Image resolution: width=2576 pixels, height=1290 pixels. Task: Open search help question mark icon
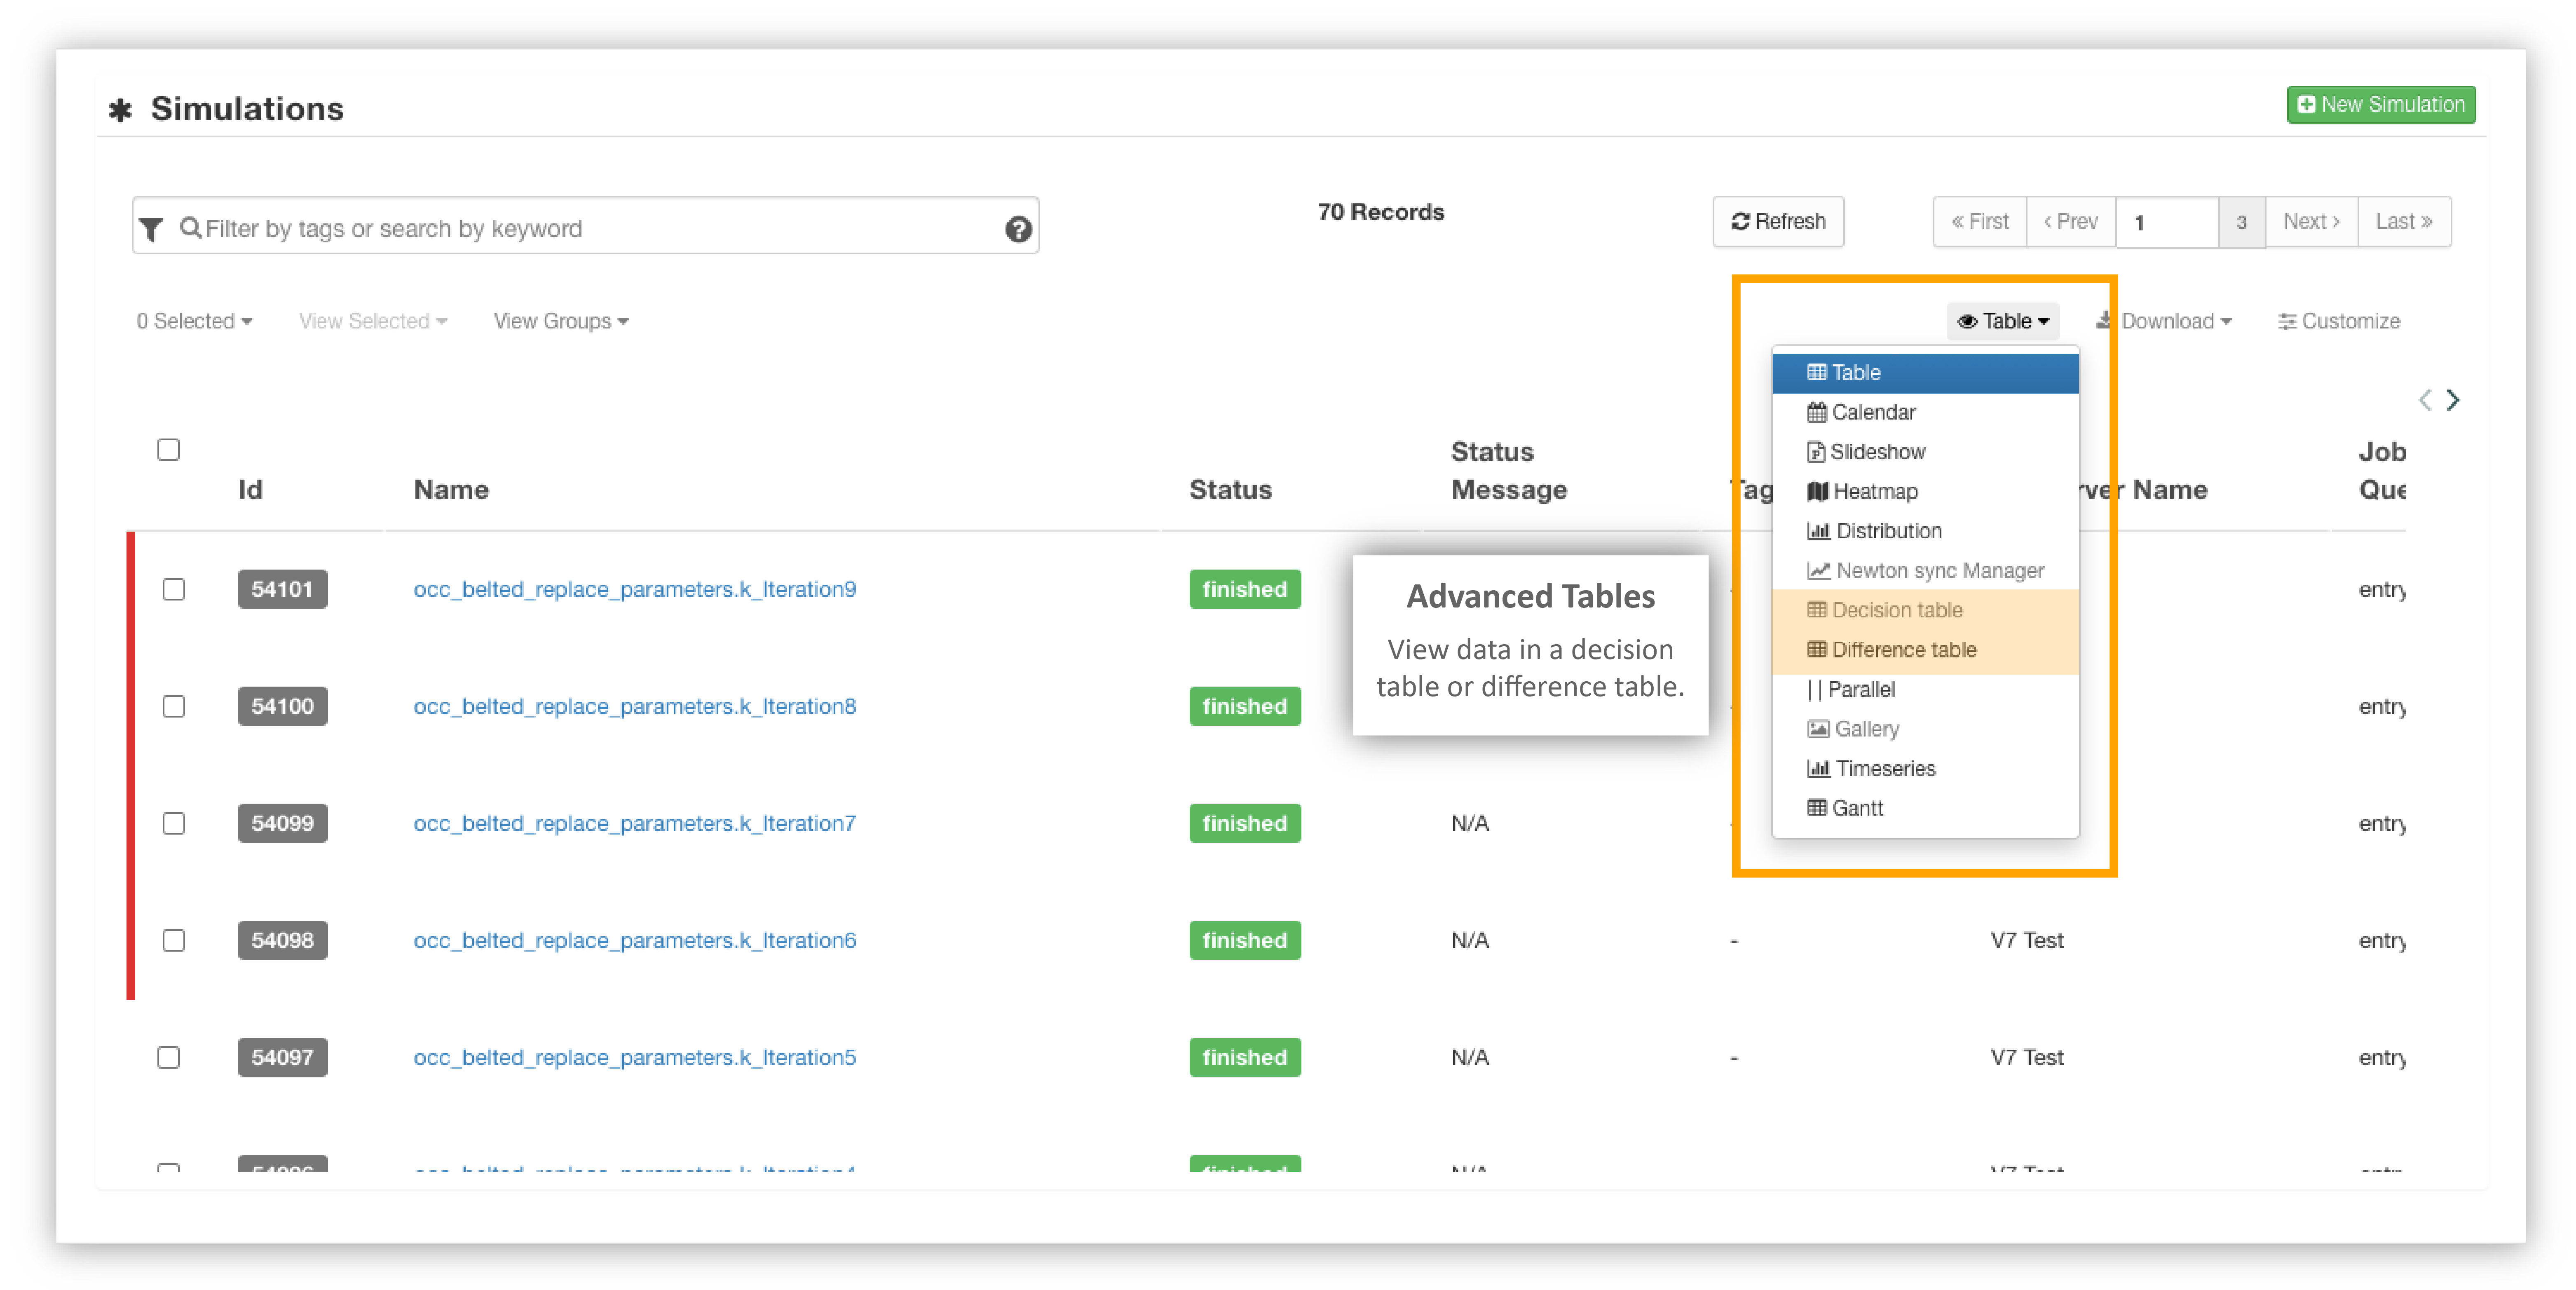click(x=1018, y=230)
